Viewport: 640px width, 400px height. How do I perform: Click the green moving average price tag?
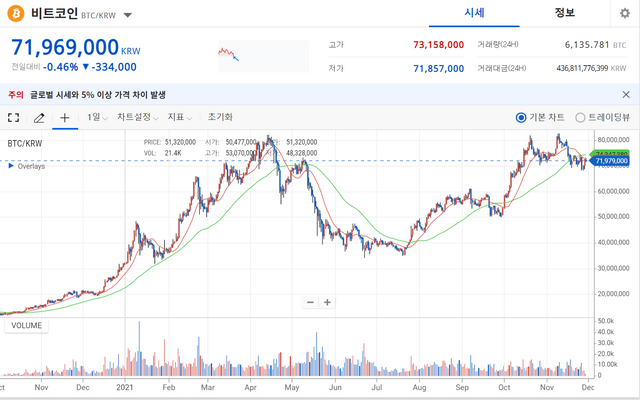pos(611,153)
